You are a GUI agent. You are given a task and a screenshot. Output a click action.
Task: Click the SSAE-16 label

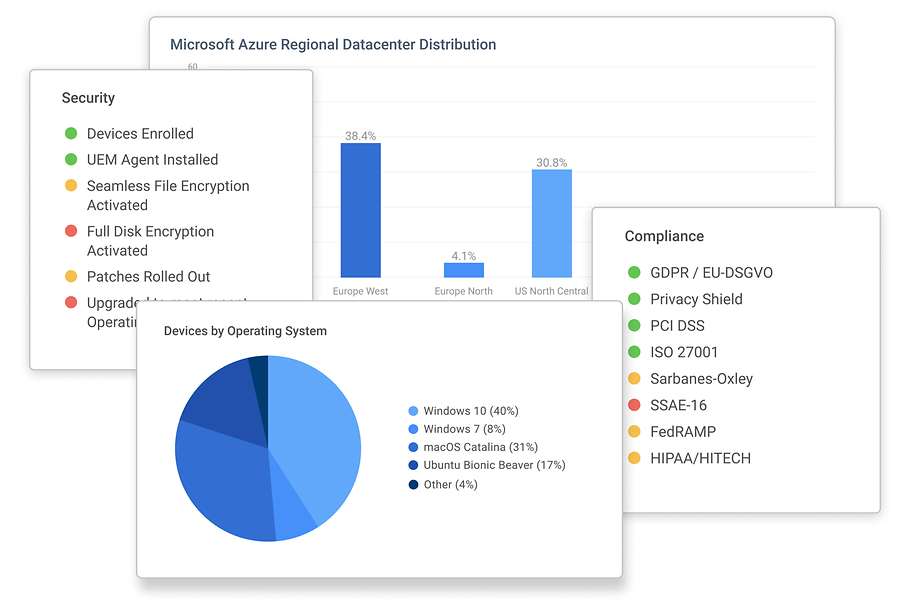point(678,405)
